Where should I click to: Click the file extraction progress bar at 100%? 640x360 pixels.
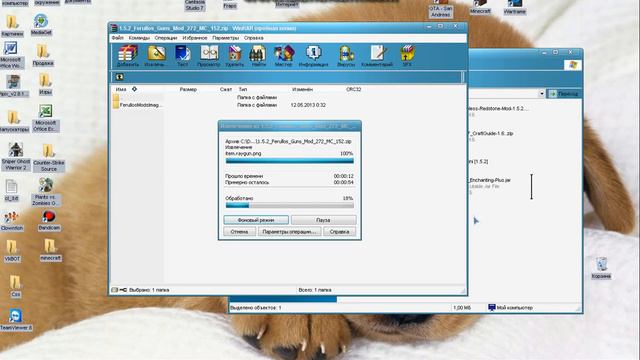tap(289, 161)
